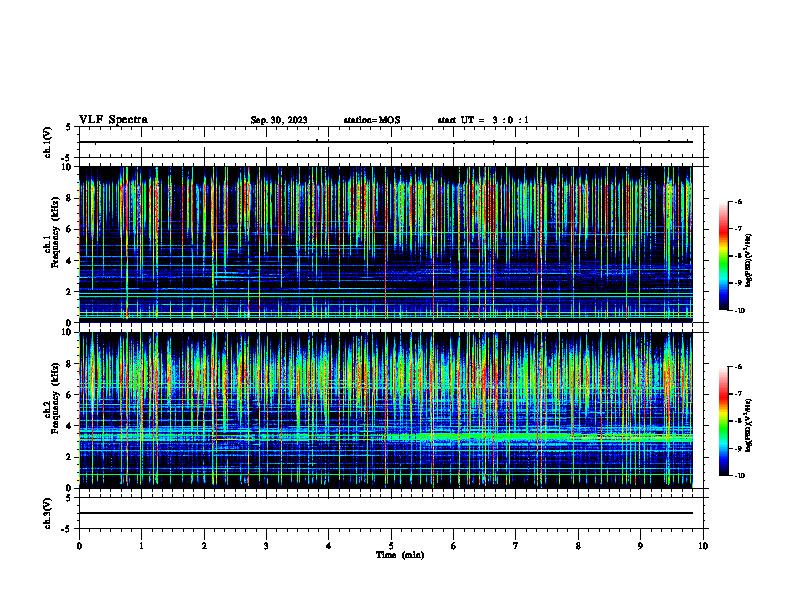
Task: Click the "6" tick on ch.2 frequency axis
Action: tap(70, 395)
